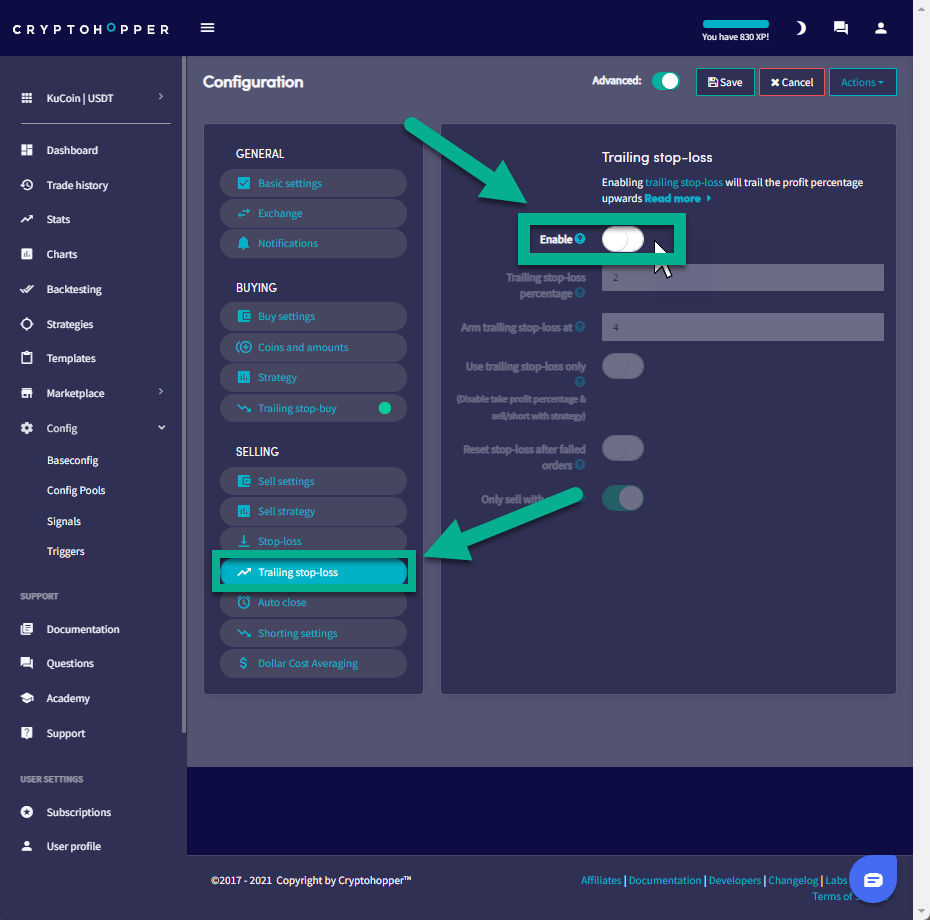Toggle the Advanced mode switch

pos(665,82)
